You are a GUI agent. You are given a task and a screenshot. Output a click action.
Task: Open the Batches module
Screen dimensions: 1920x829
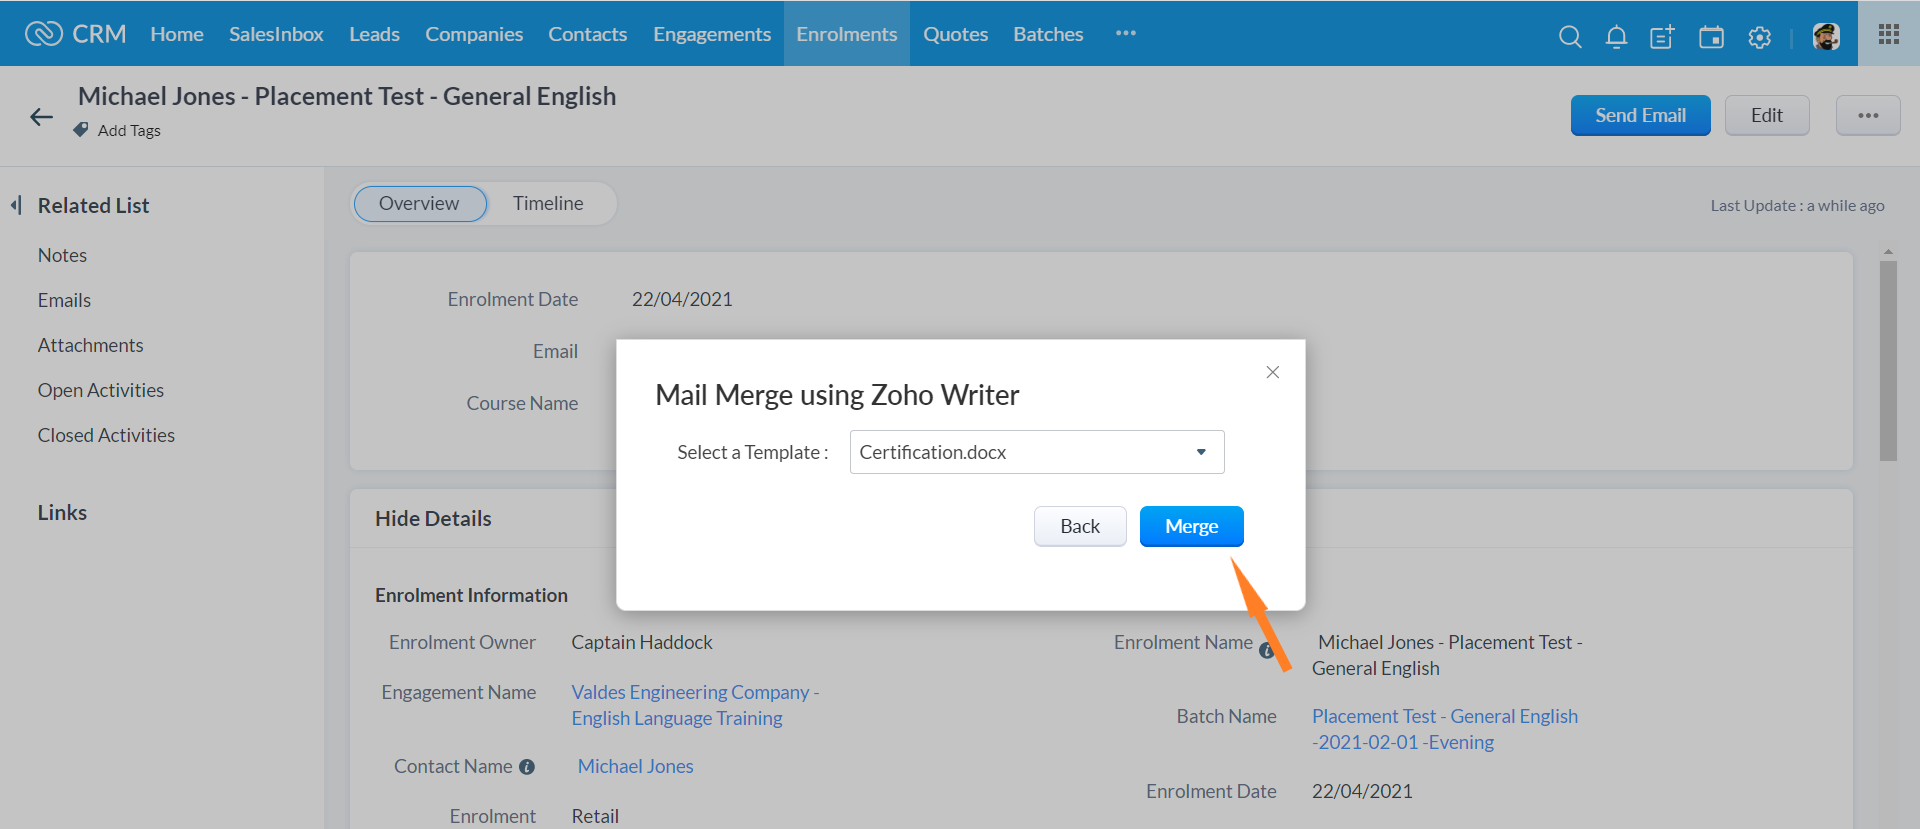(1048, 34)
